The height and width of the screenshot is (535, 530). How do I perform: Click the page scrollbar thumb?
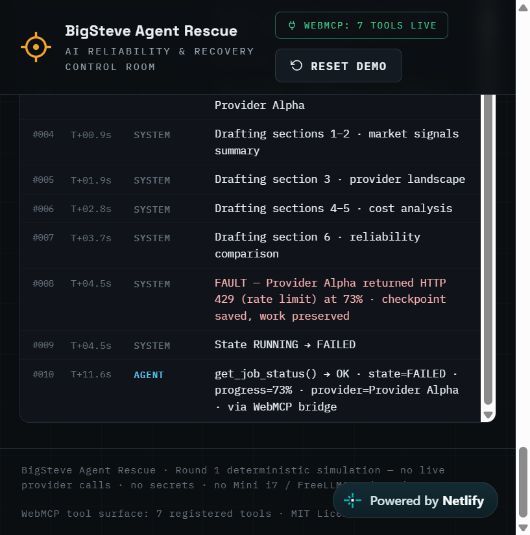click(523, 482)
